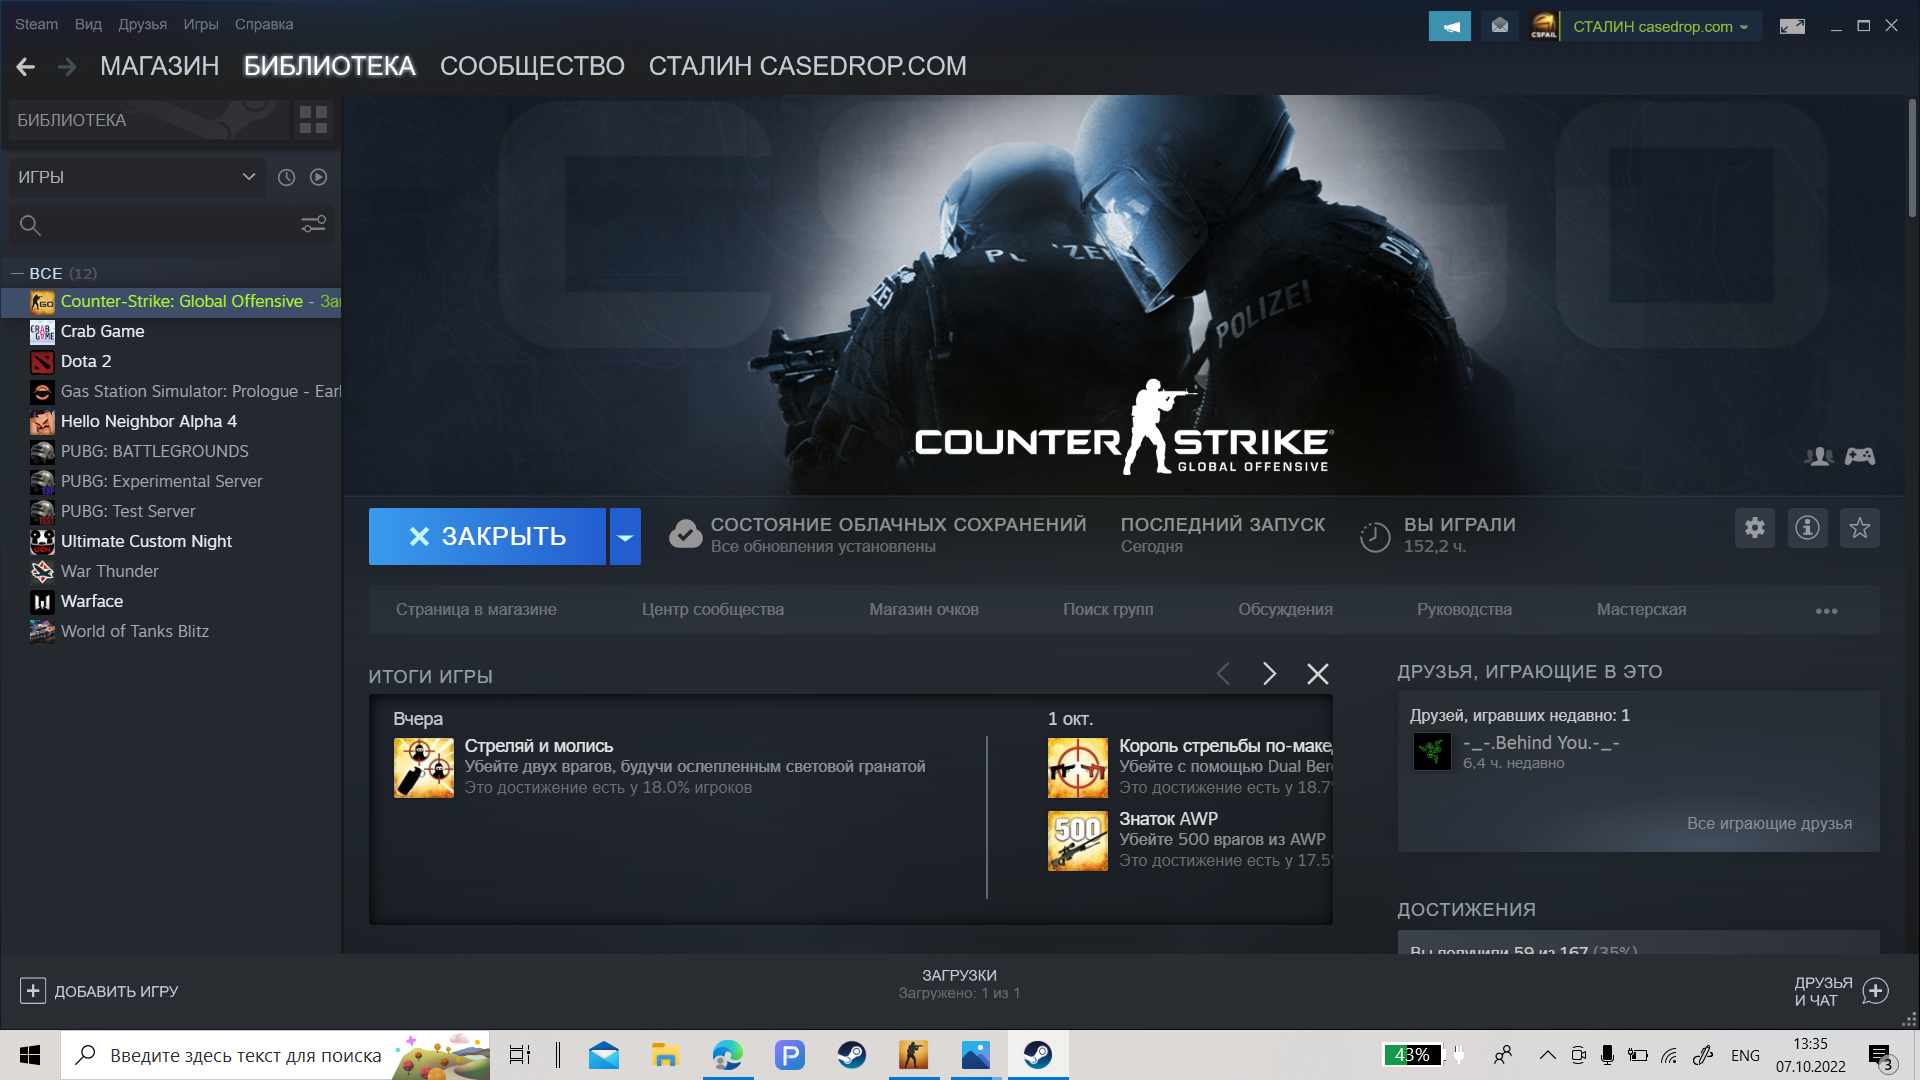Open the СТАЛИН CASEDROP.COM profile tab
Image resolution: width=1920 pixels, height=1080 pixels.
pyautogui.click(x=807, y=66)
